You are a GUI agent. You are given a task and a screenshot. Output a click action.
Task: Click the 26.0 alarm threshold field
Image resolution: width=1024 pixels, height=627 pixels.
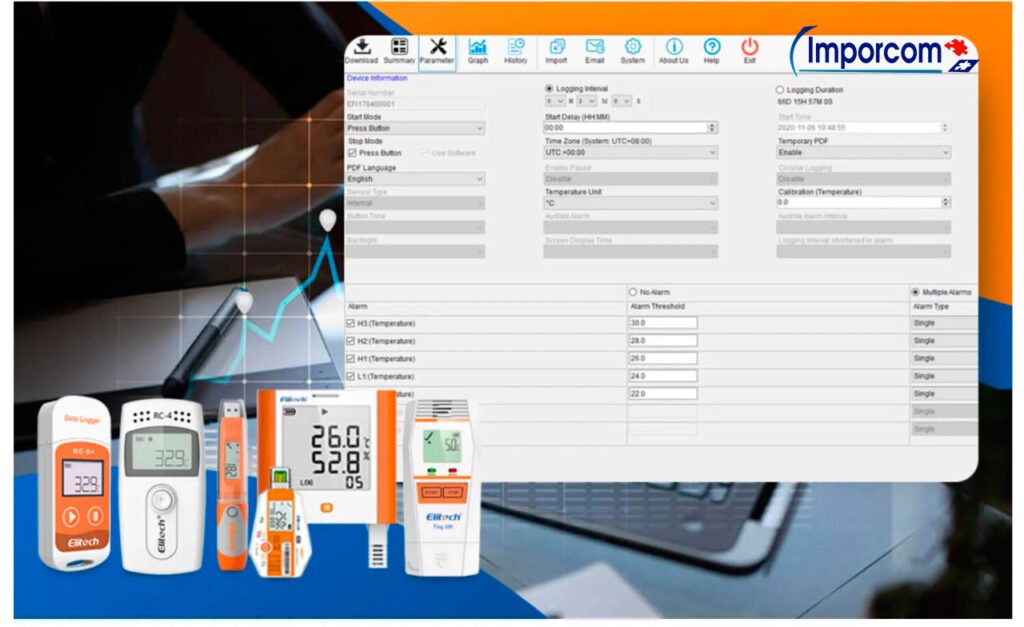(663, 359)
